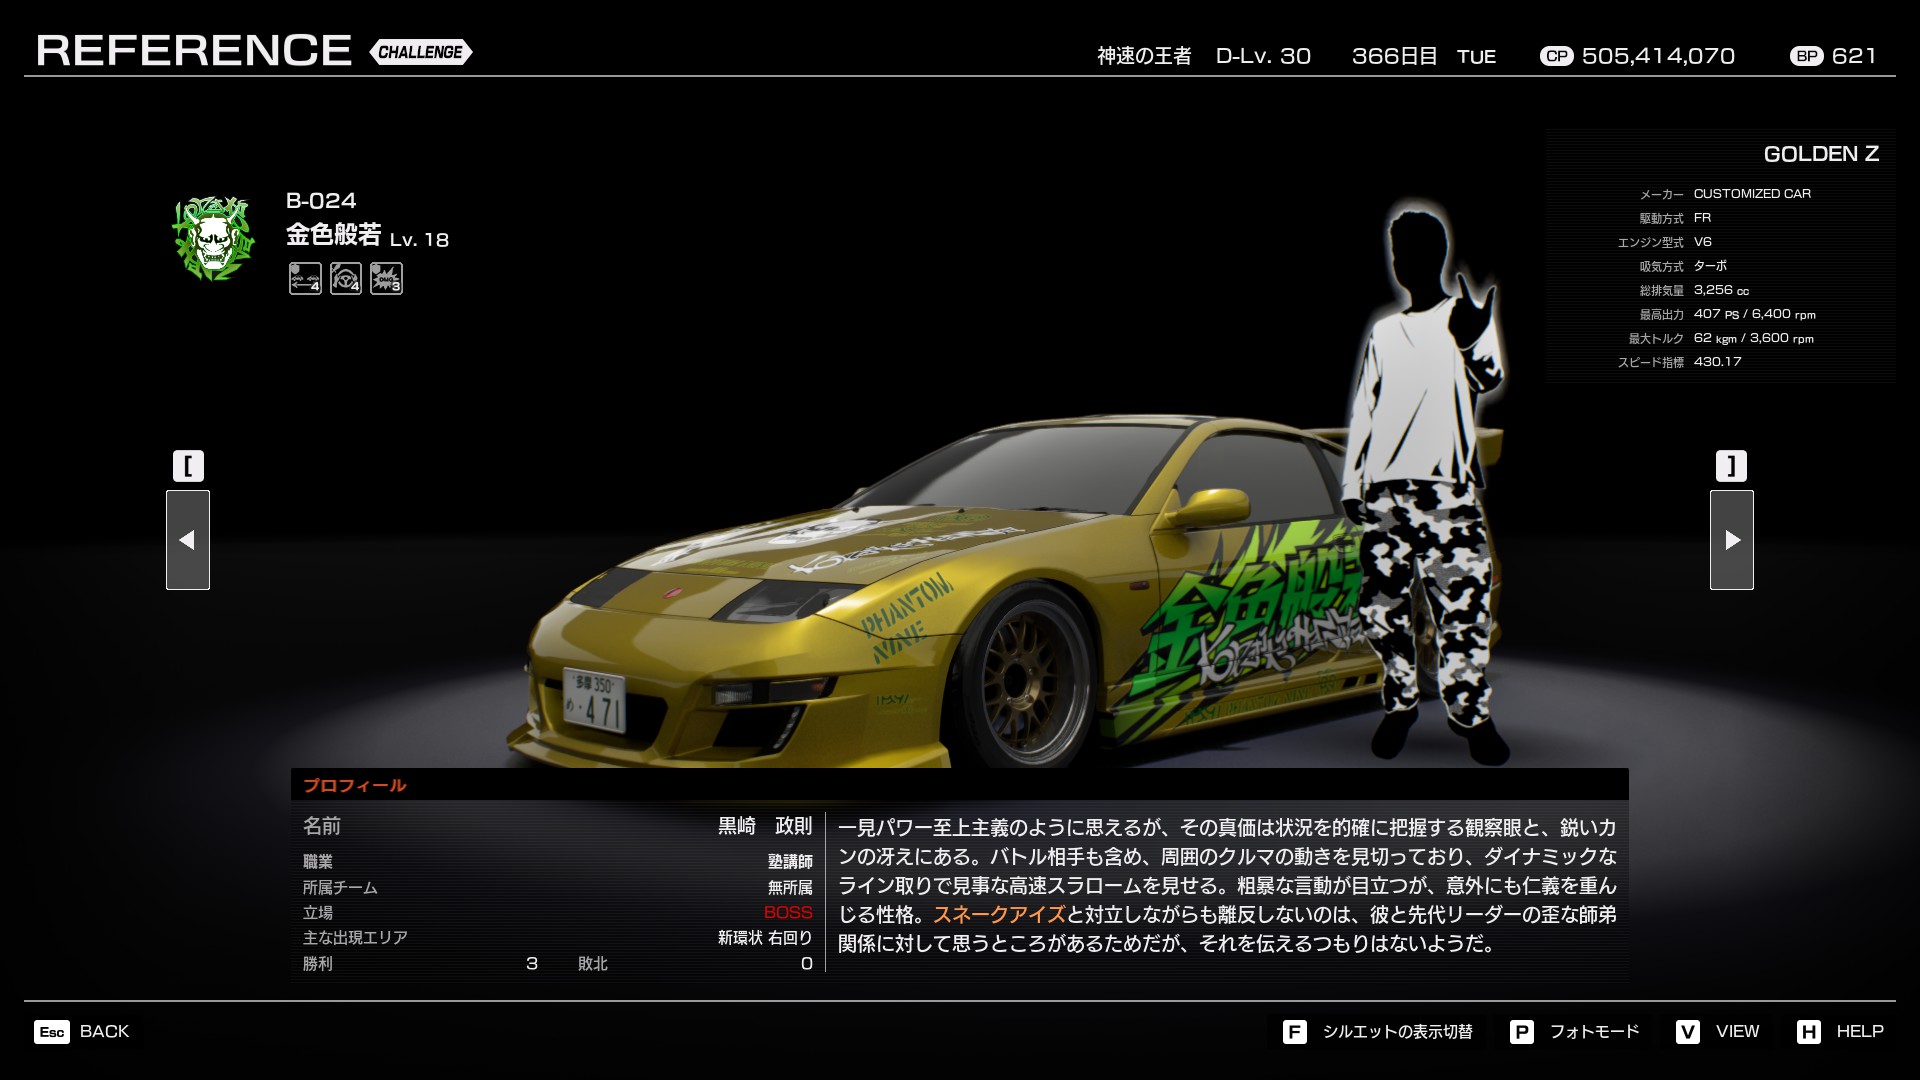Open Photo Mode via P key
Viewport: 1920px width, 1080px height.
tap(1575, 1031)
